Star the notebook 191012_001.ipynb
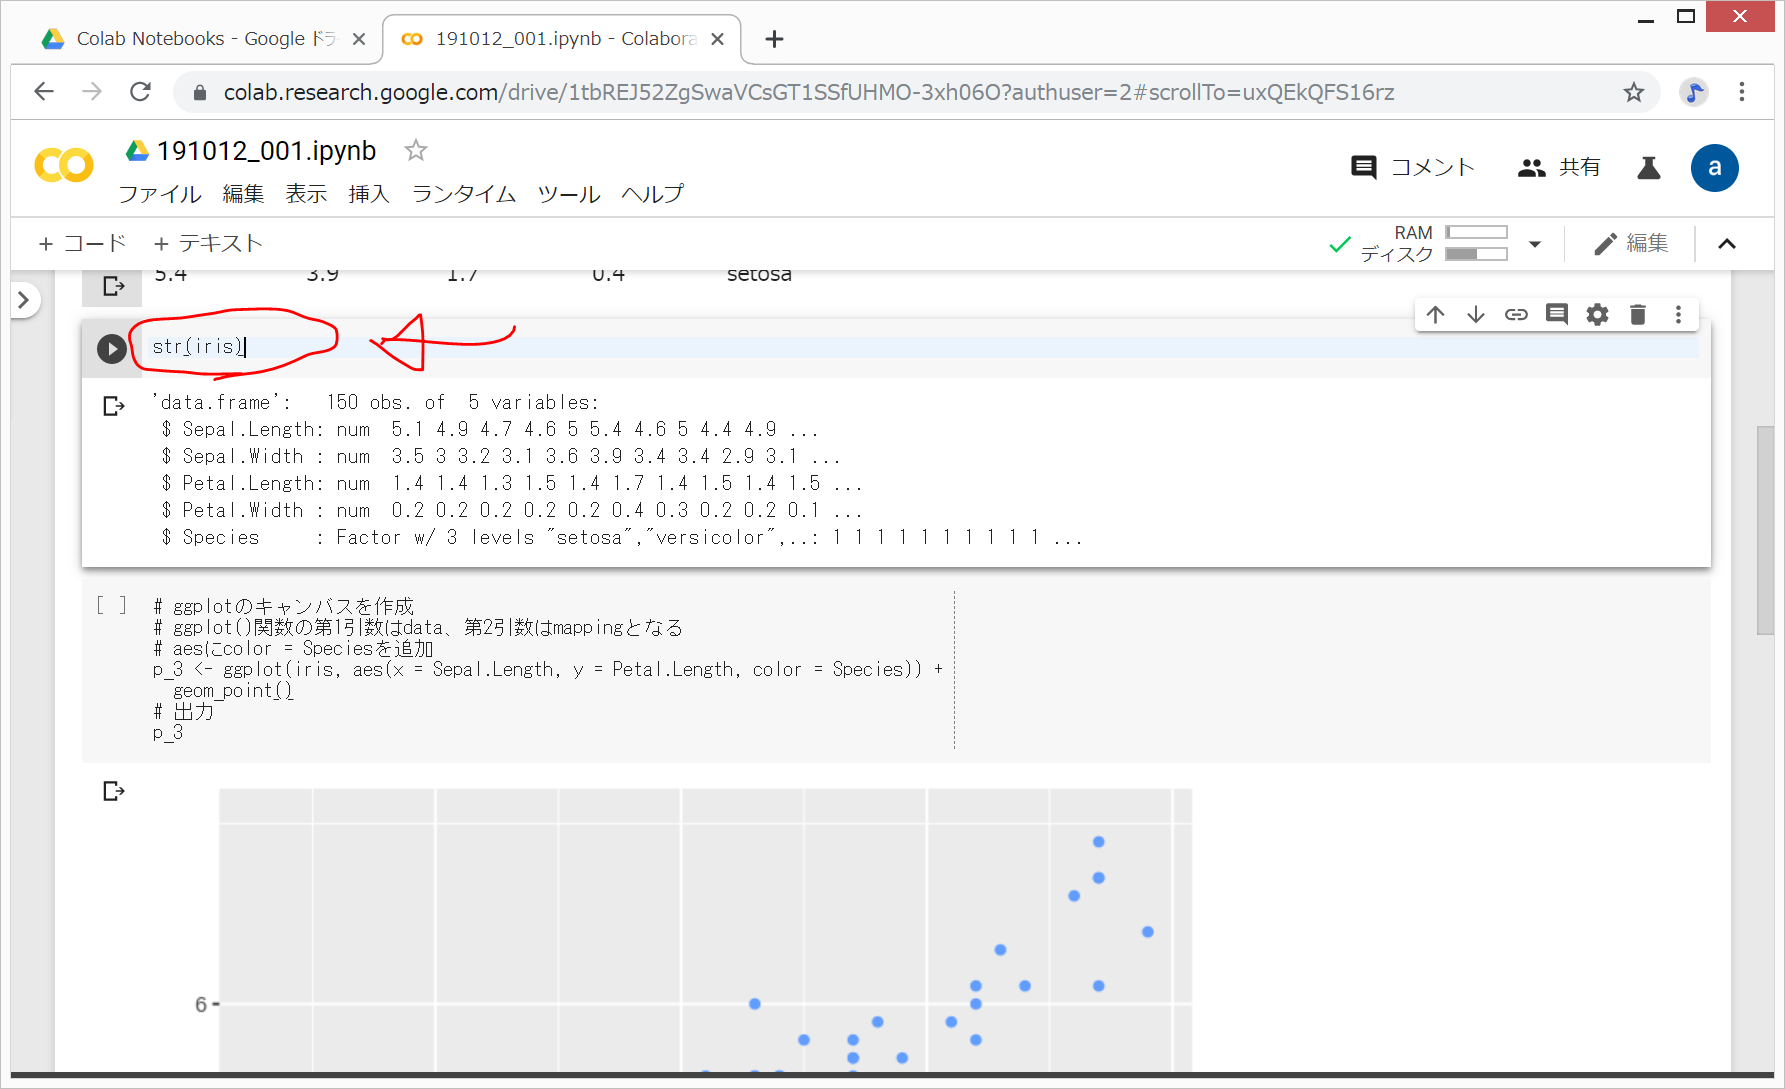 pos(415,151)
